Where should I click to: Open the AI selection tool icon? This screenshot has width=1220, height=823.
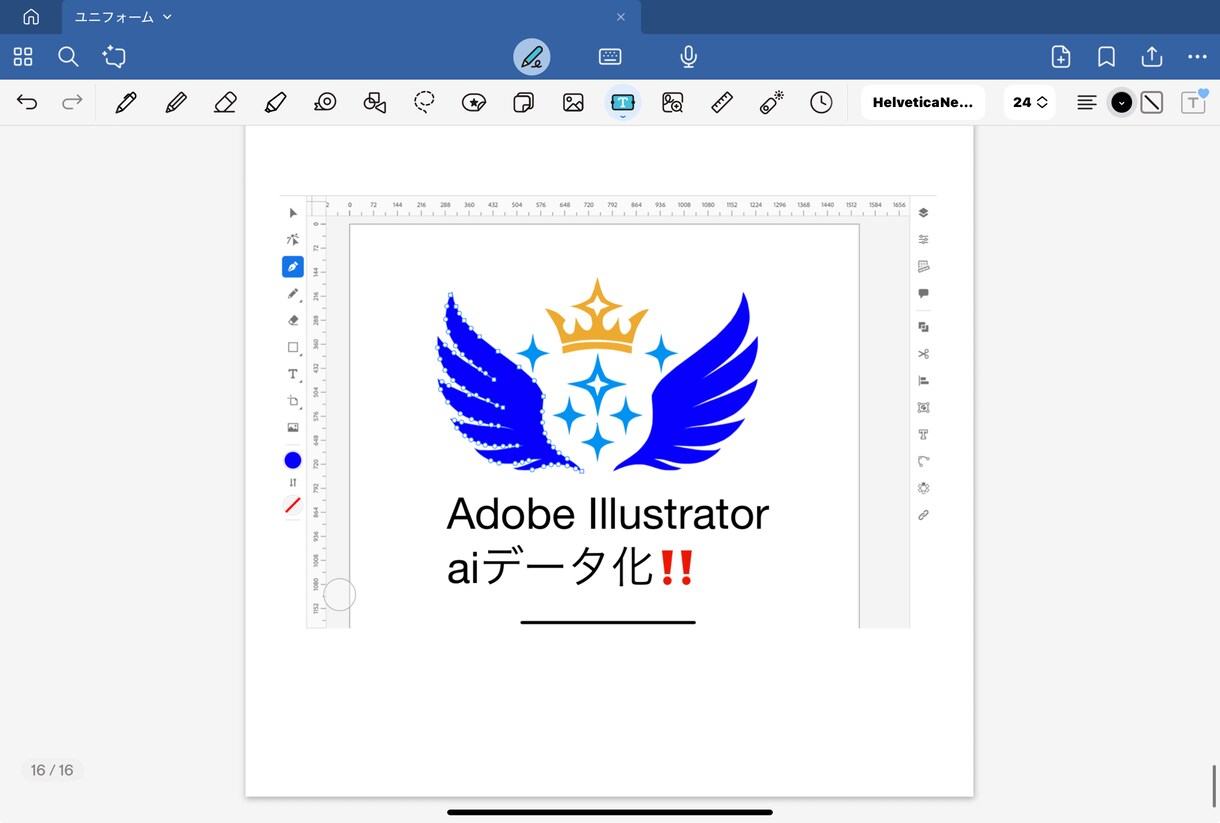coord(114,57)
